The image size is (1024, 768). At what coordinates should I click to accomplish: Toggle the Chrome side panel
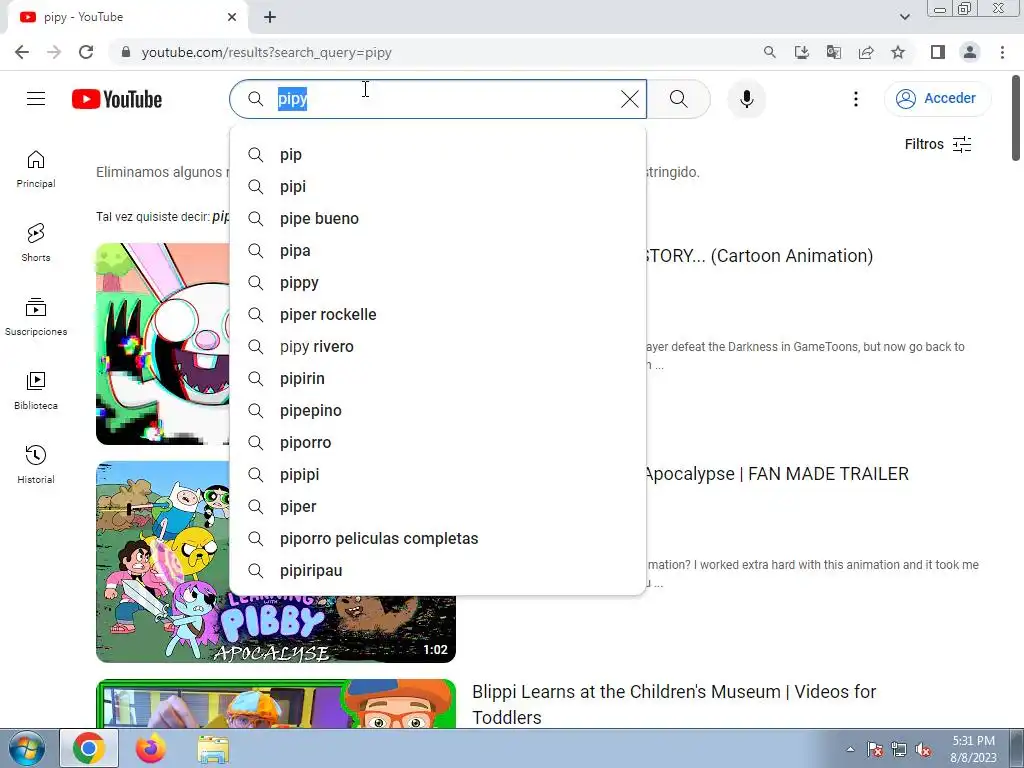click(938, 52)
